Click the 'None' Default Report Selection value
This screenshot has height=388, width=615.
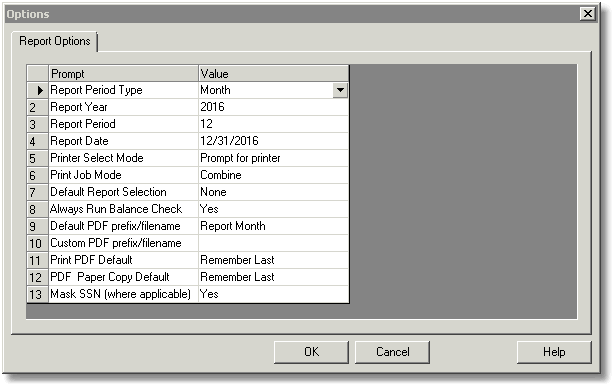click(273, 192)
